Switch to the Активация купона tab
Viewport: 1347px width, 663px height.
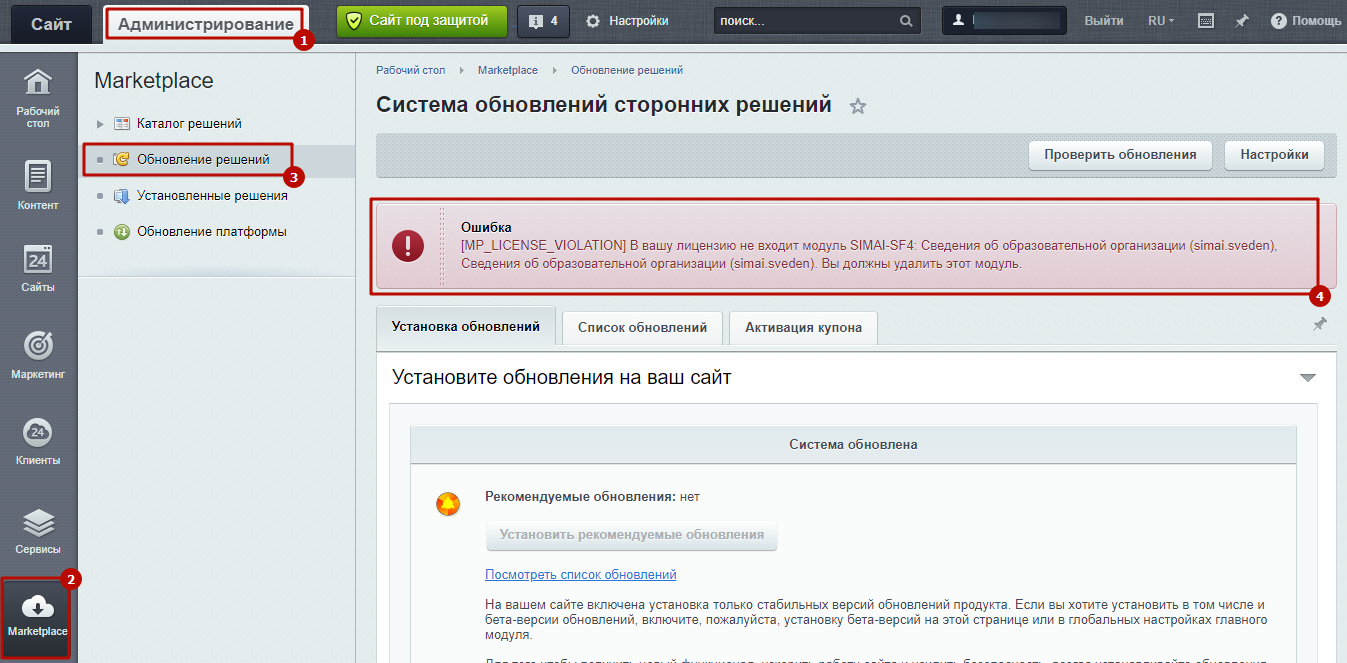(803, 327)
